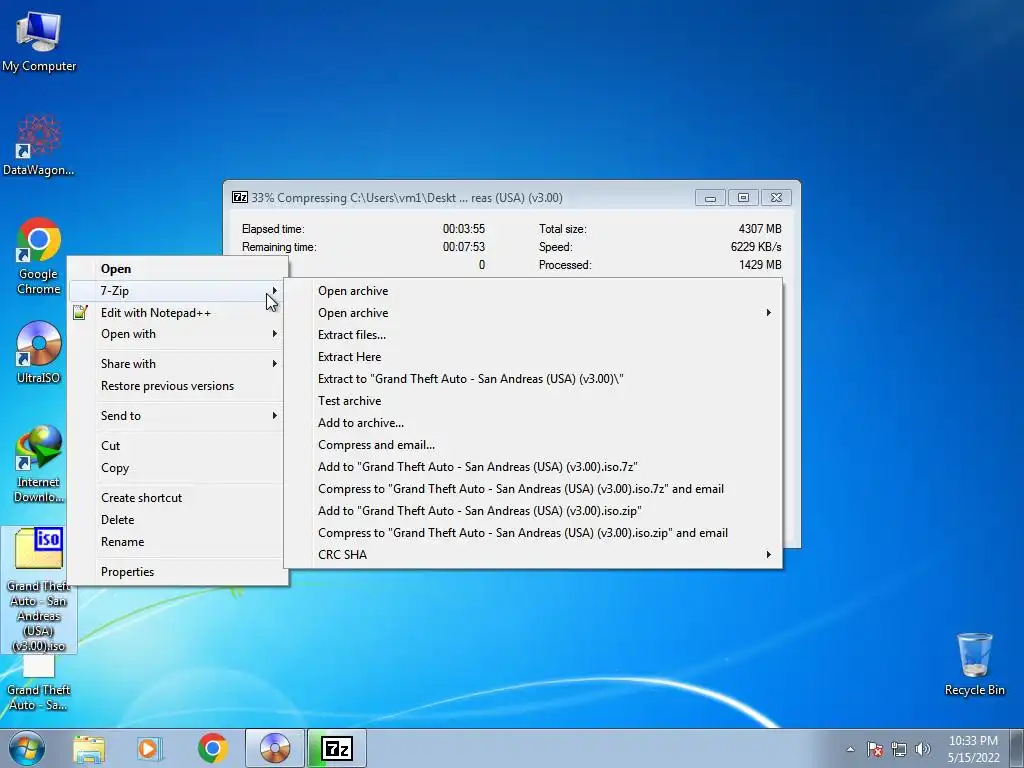Choose Add to archive...
Viewport: 1024px width, 768px height.
click(x=533, y=423)
